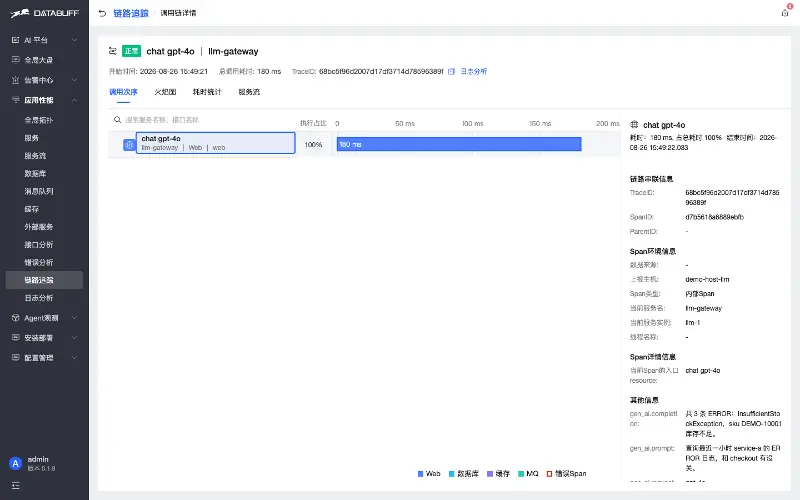Viewport: 800px width, 500px height.
Task: Click the web span icon for chat gpt-4o
Action: coord(129,145)
